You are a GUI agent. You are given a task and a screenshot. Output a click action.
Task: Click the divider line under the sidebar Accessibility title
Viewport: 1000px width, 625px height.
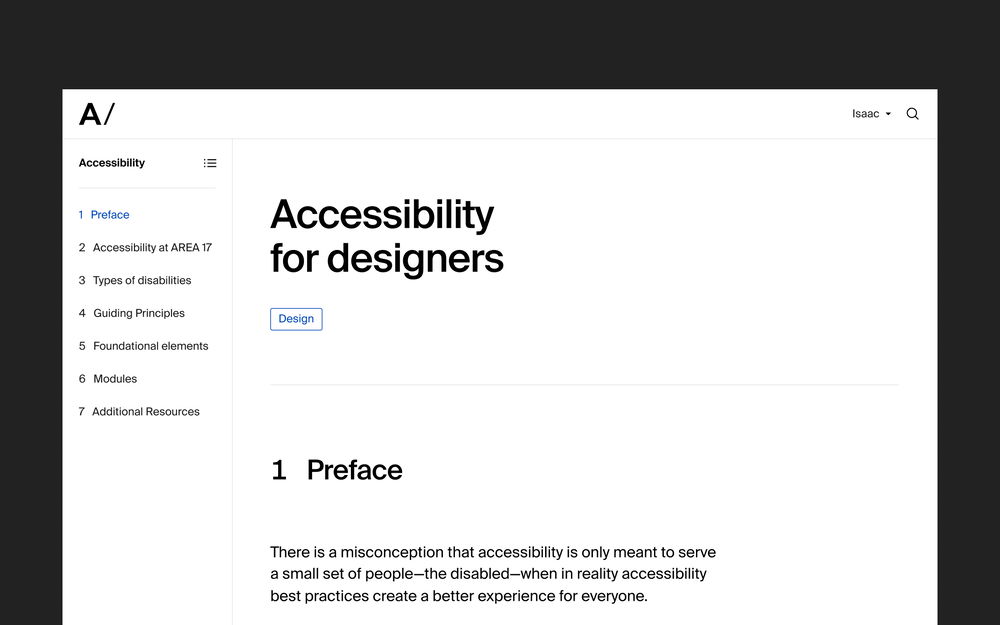[147, 188]
